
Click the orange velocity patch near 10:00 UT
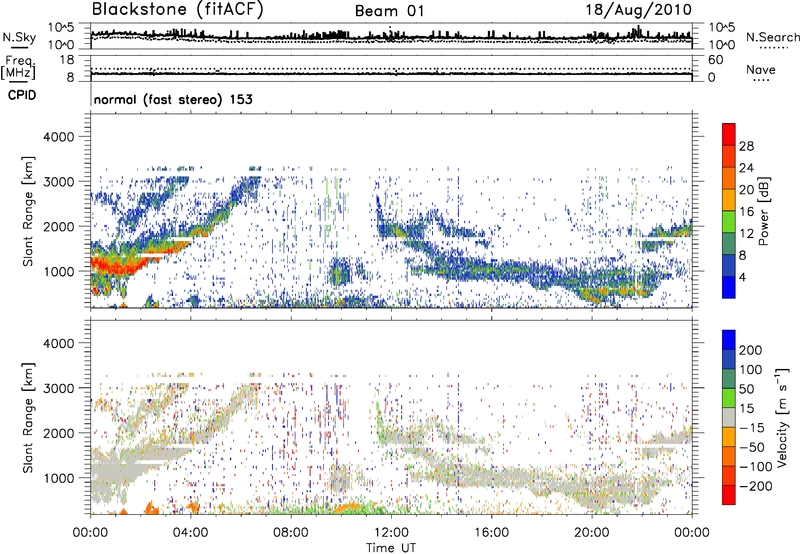(350, 507)
